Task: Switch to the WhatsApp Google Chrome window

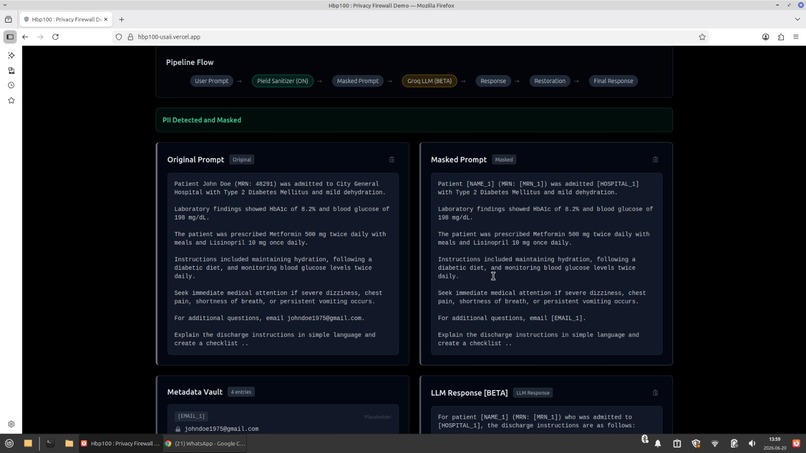Action: (x=205, y=443)
